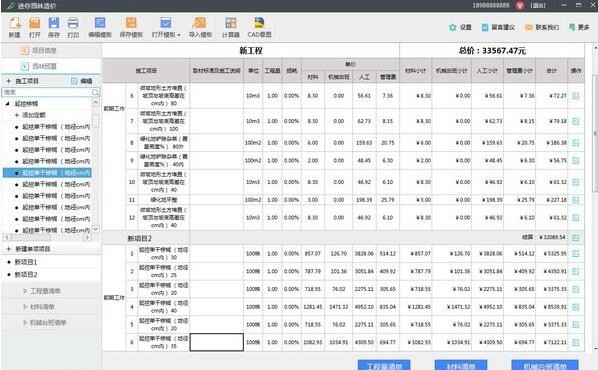The height and width of the screenshot is (370, 598).
Task: Click the 总价：33567.47元 total
Action: click(492, 51)
